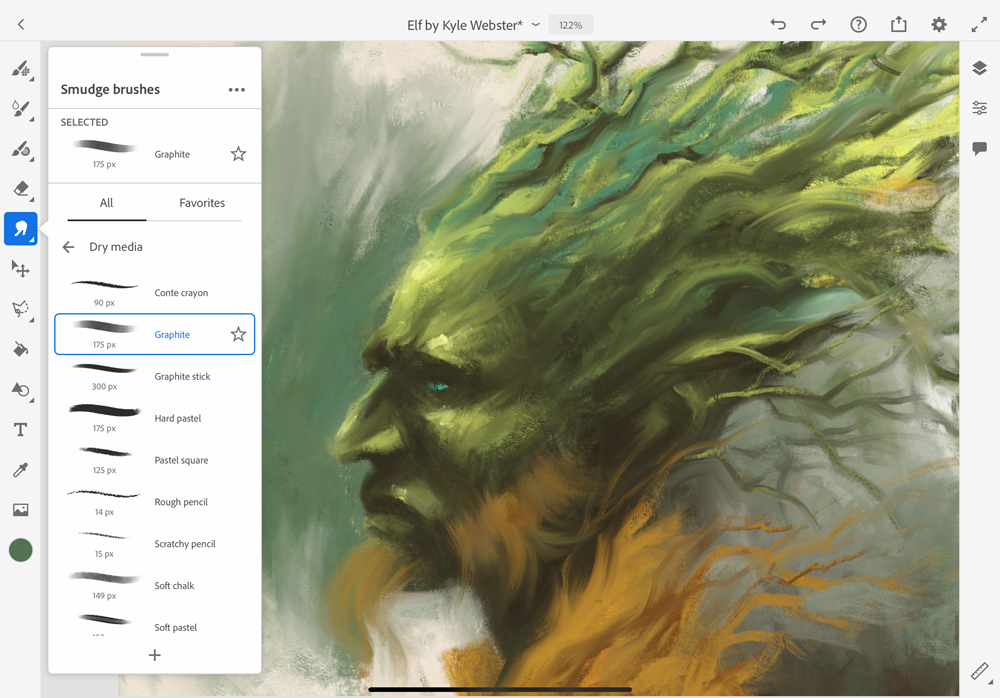Redo the last action
The image size is (1000, 698).
pyautogui.click(x=818, y=24)
